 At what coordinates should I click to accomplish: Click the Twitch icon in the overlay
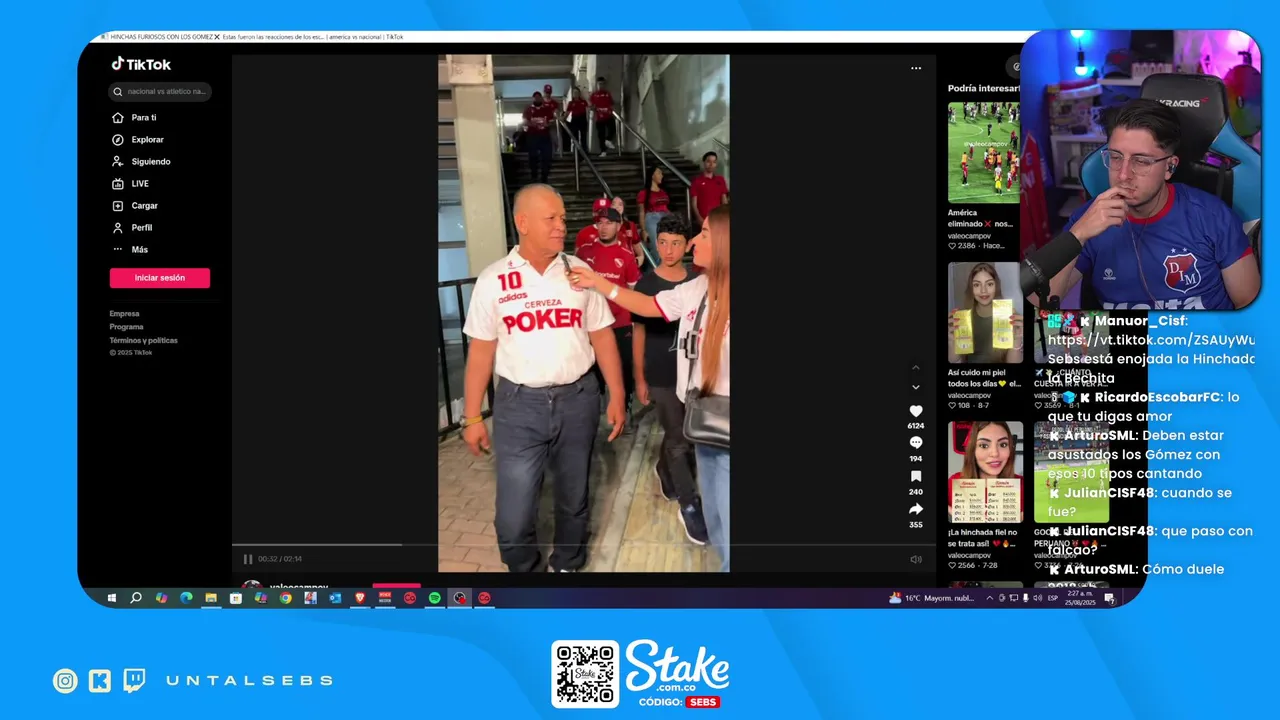coord(134,681)
